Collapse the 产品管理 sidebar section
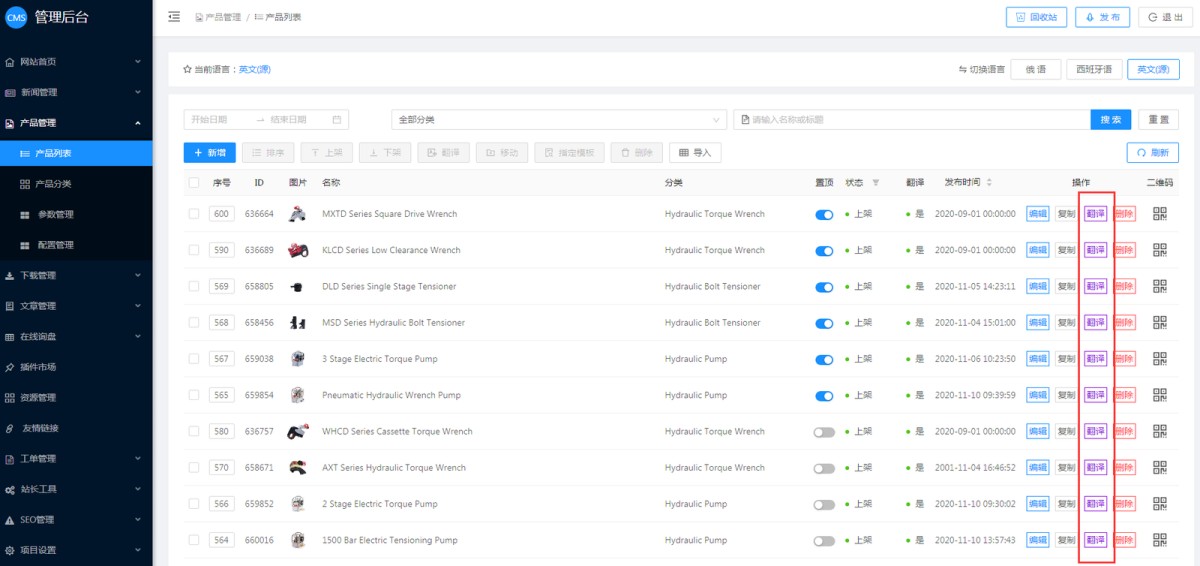 coord(76,123)
